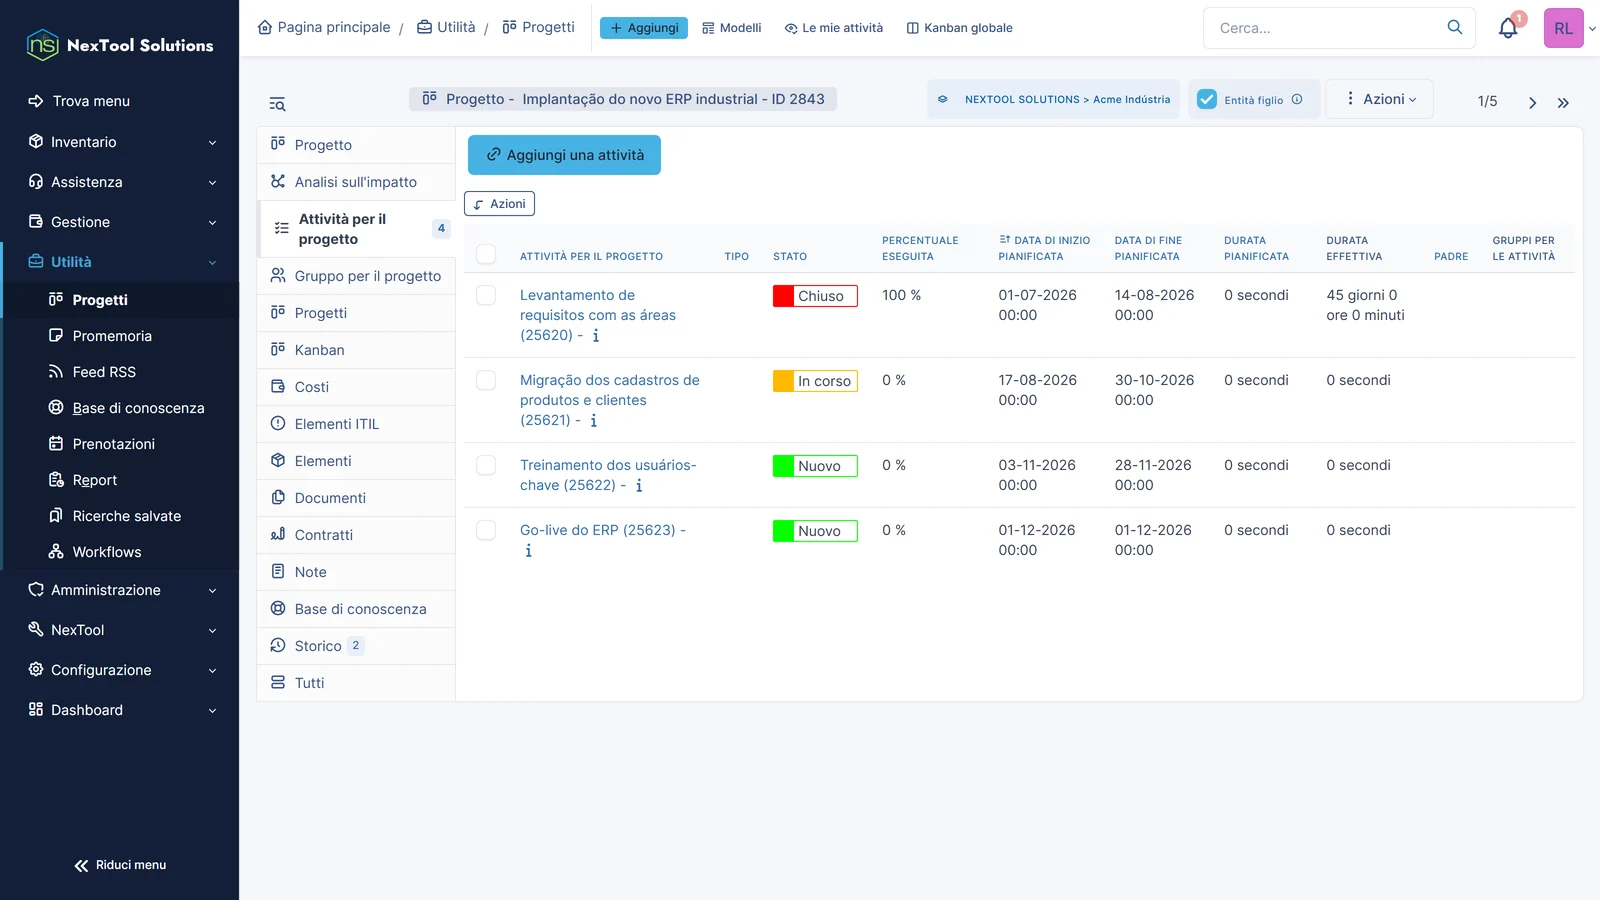This screenshot has width=1600, height=900.
Task: Click the red Chiuso status swatch
Action: [x=783, y=296]
